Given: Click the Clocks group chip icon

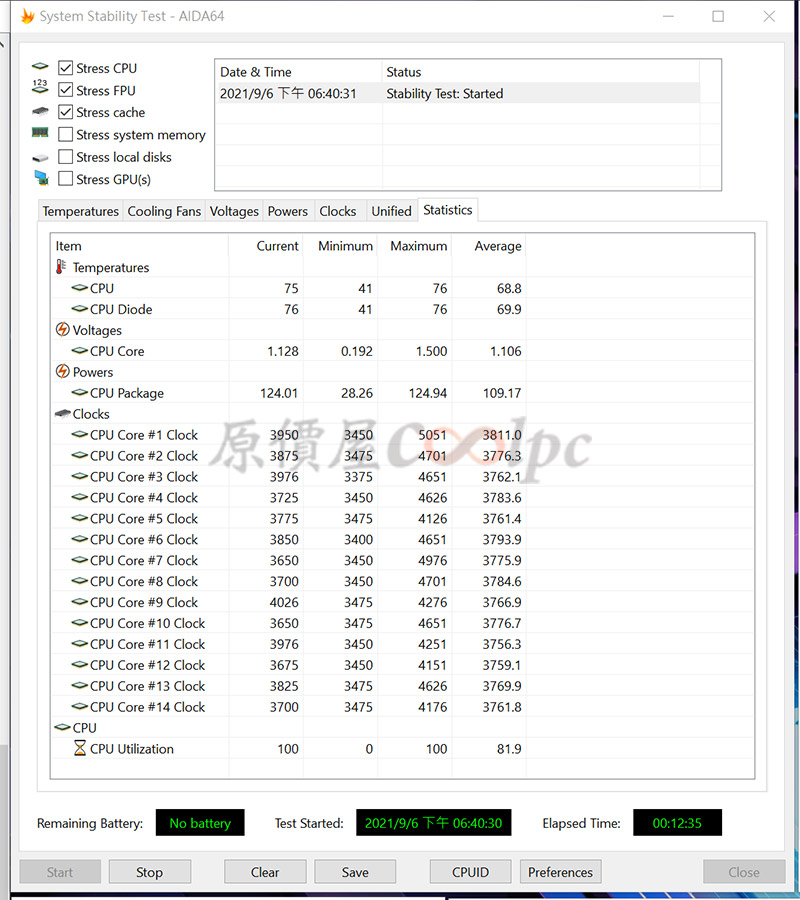Looking at the screenshot, I should (63, 413).
